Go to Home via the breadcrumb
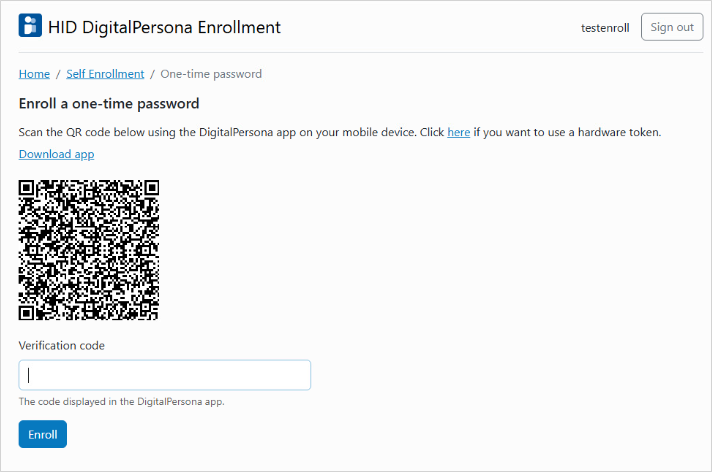Screen dimensions: 712x472 [34, 74]
